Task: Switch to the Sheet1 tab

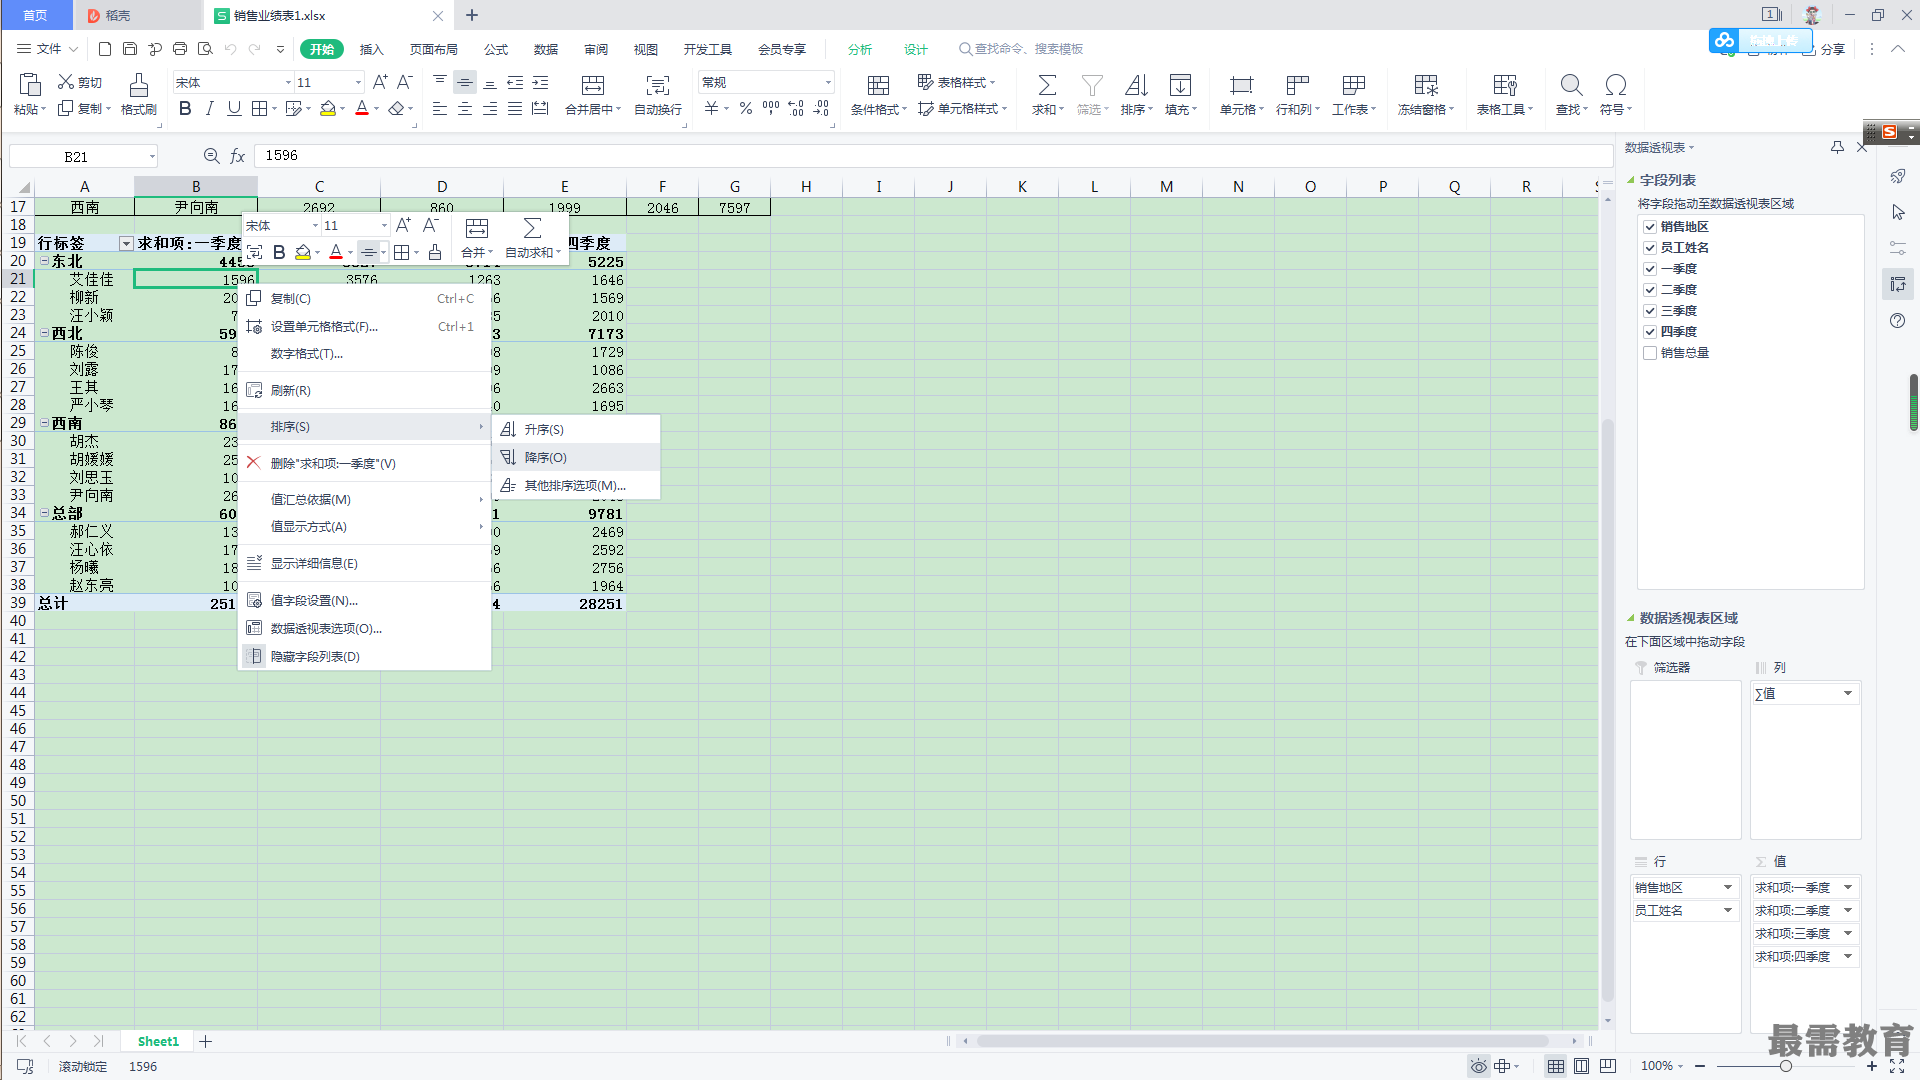Action: pos(158,1042)
